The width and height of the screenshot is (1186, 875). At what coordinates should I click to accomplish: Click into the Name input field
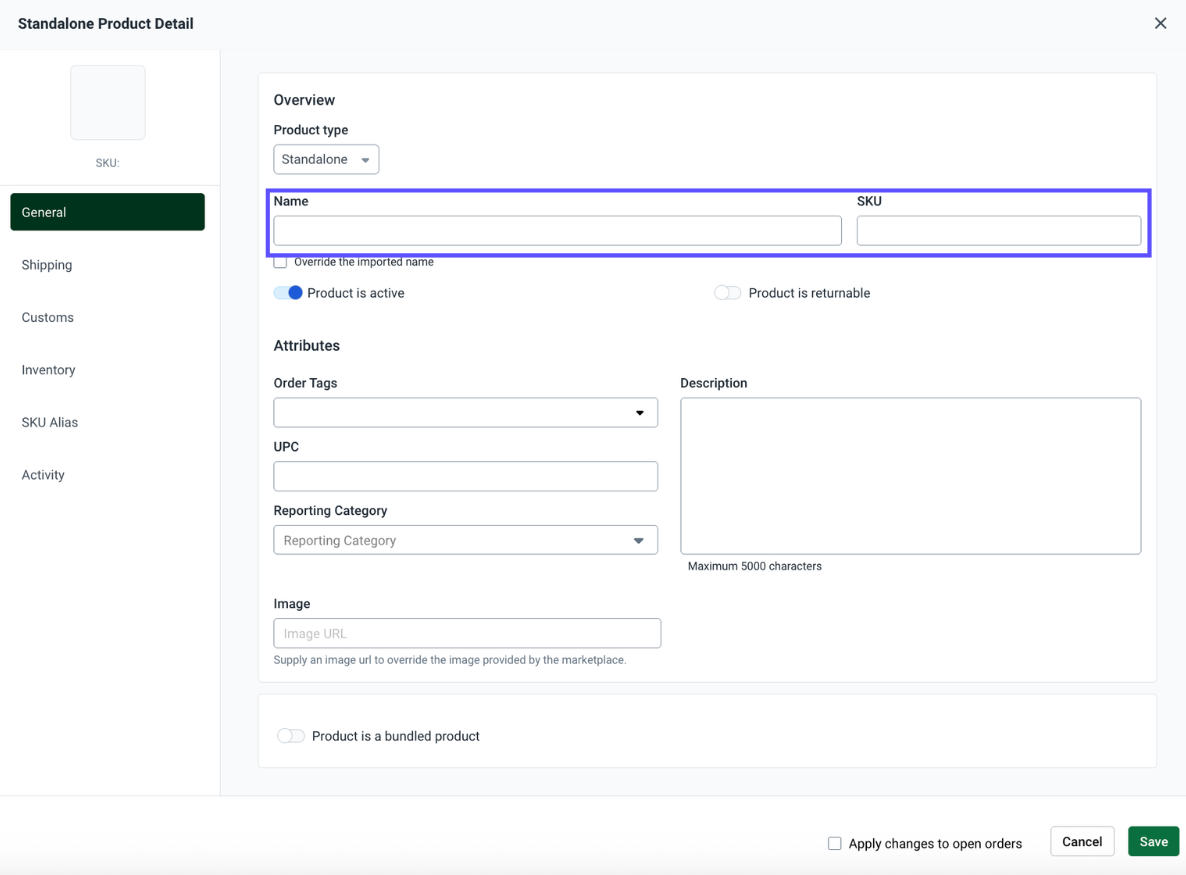click(x=557, y=231)
